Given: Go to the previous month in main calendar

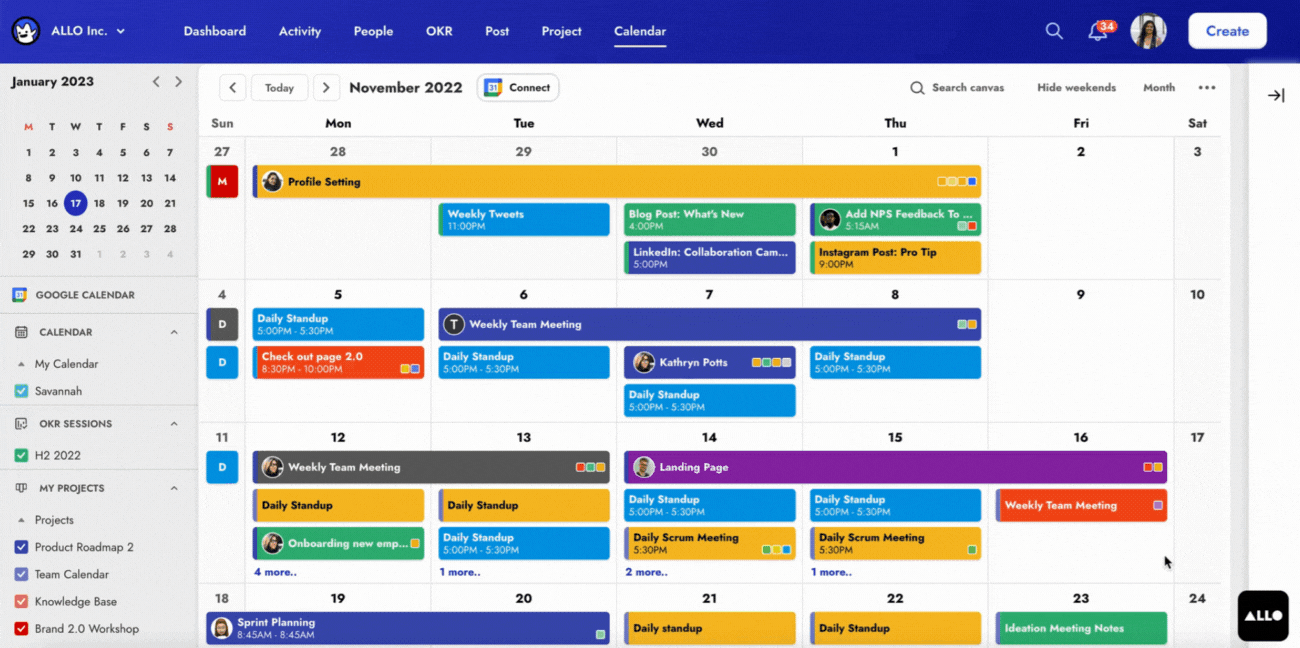Looking at the screenshot, I should coord(233,88).
